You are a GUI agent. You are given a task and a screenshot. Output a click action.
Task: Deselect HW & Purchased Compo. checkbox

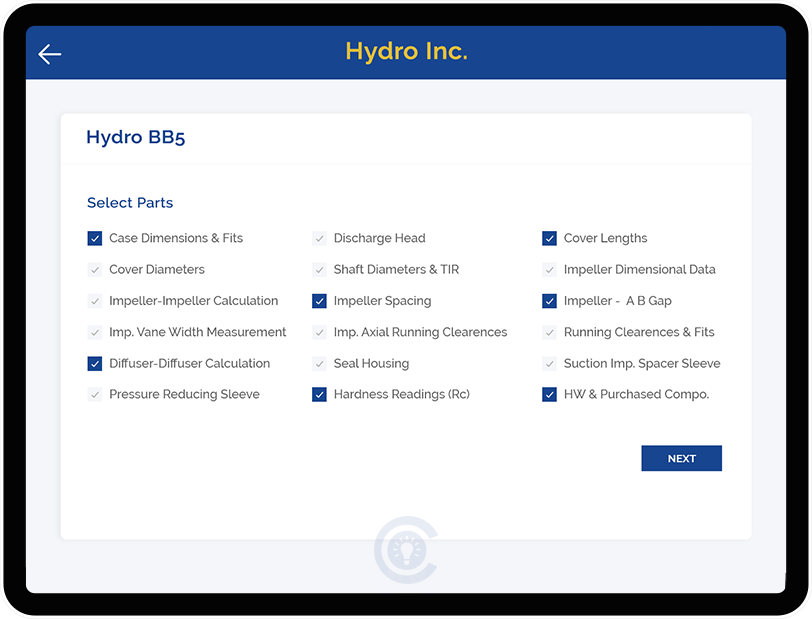coord(549,395)
